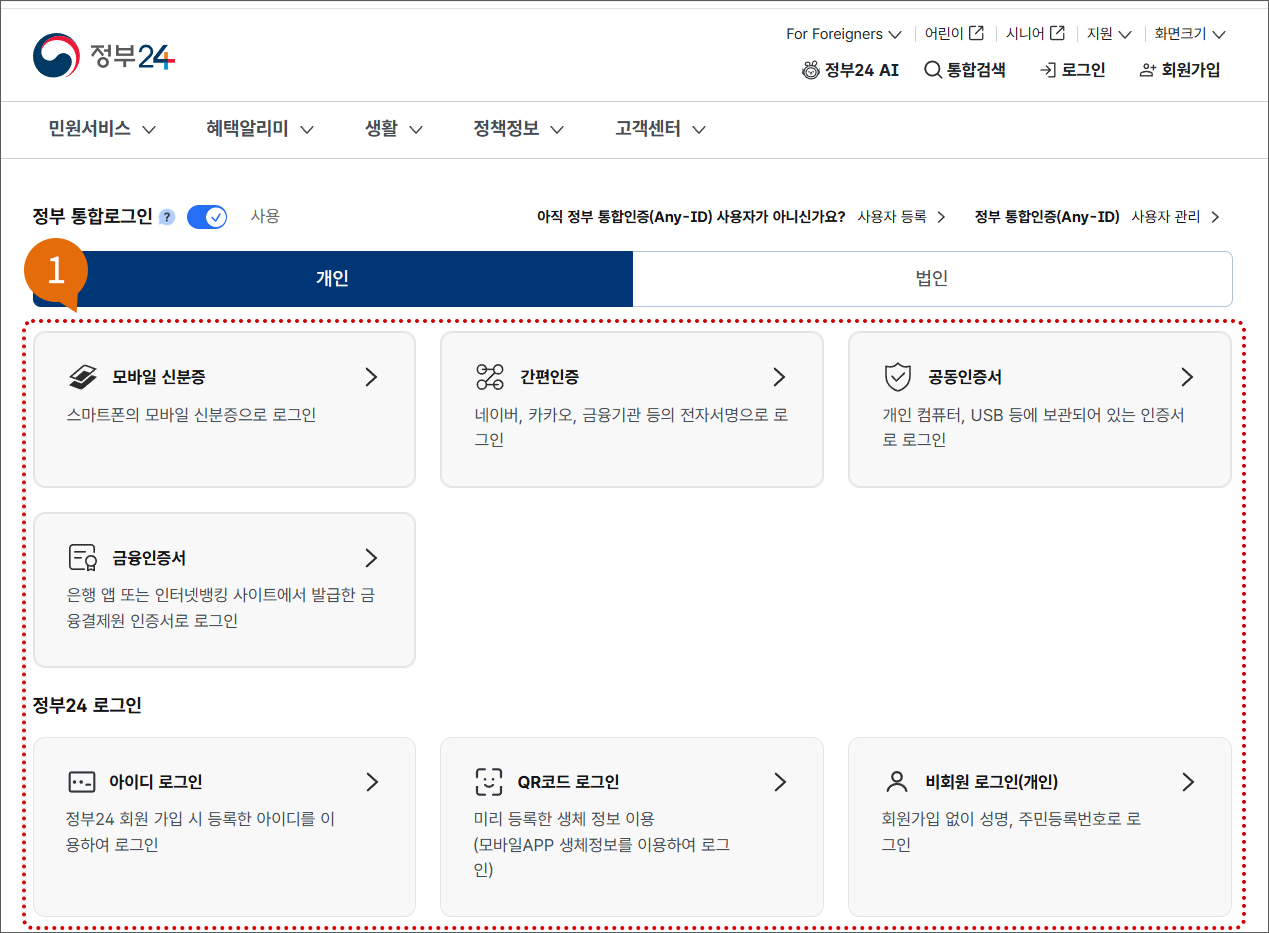
Task: Open the 혜택알리미 menu
Action: pos(261,129)
